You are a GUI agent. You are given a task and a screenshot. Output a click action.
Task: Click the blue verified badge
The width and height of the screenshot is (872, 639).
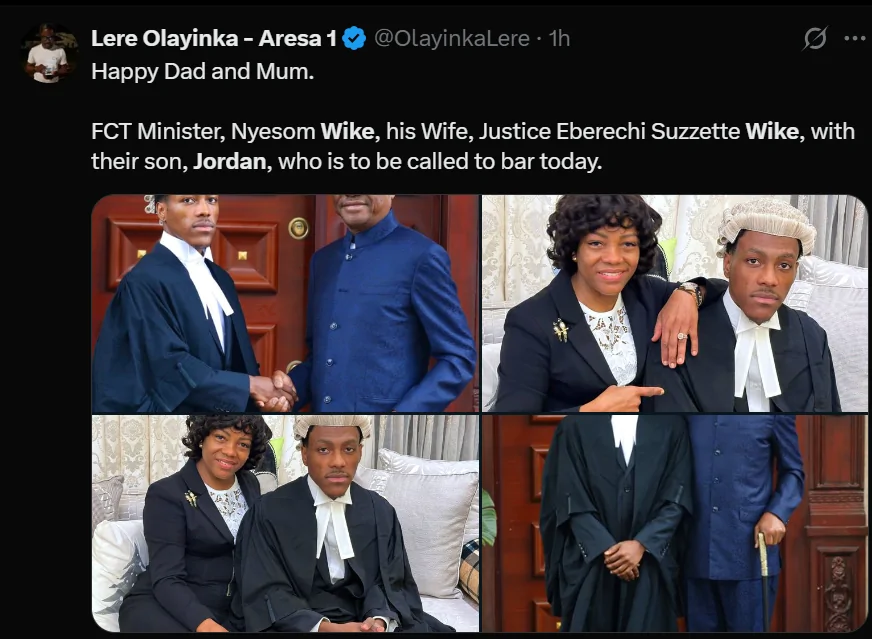[354, 39]
